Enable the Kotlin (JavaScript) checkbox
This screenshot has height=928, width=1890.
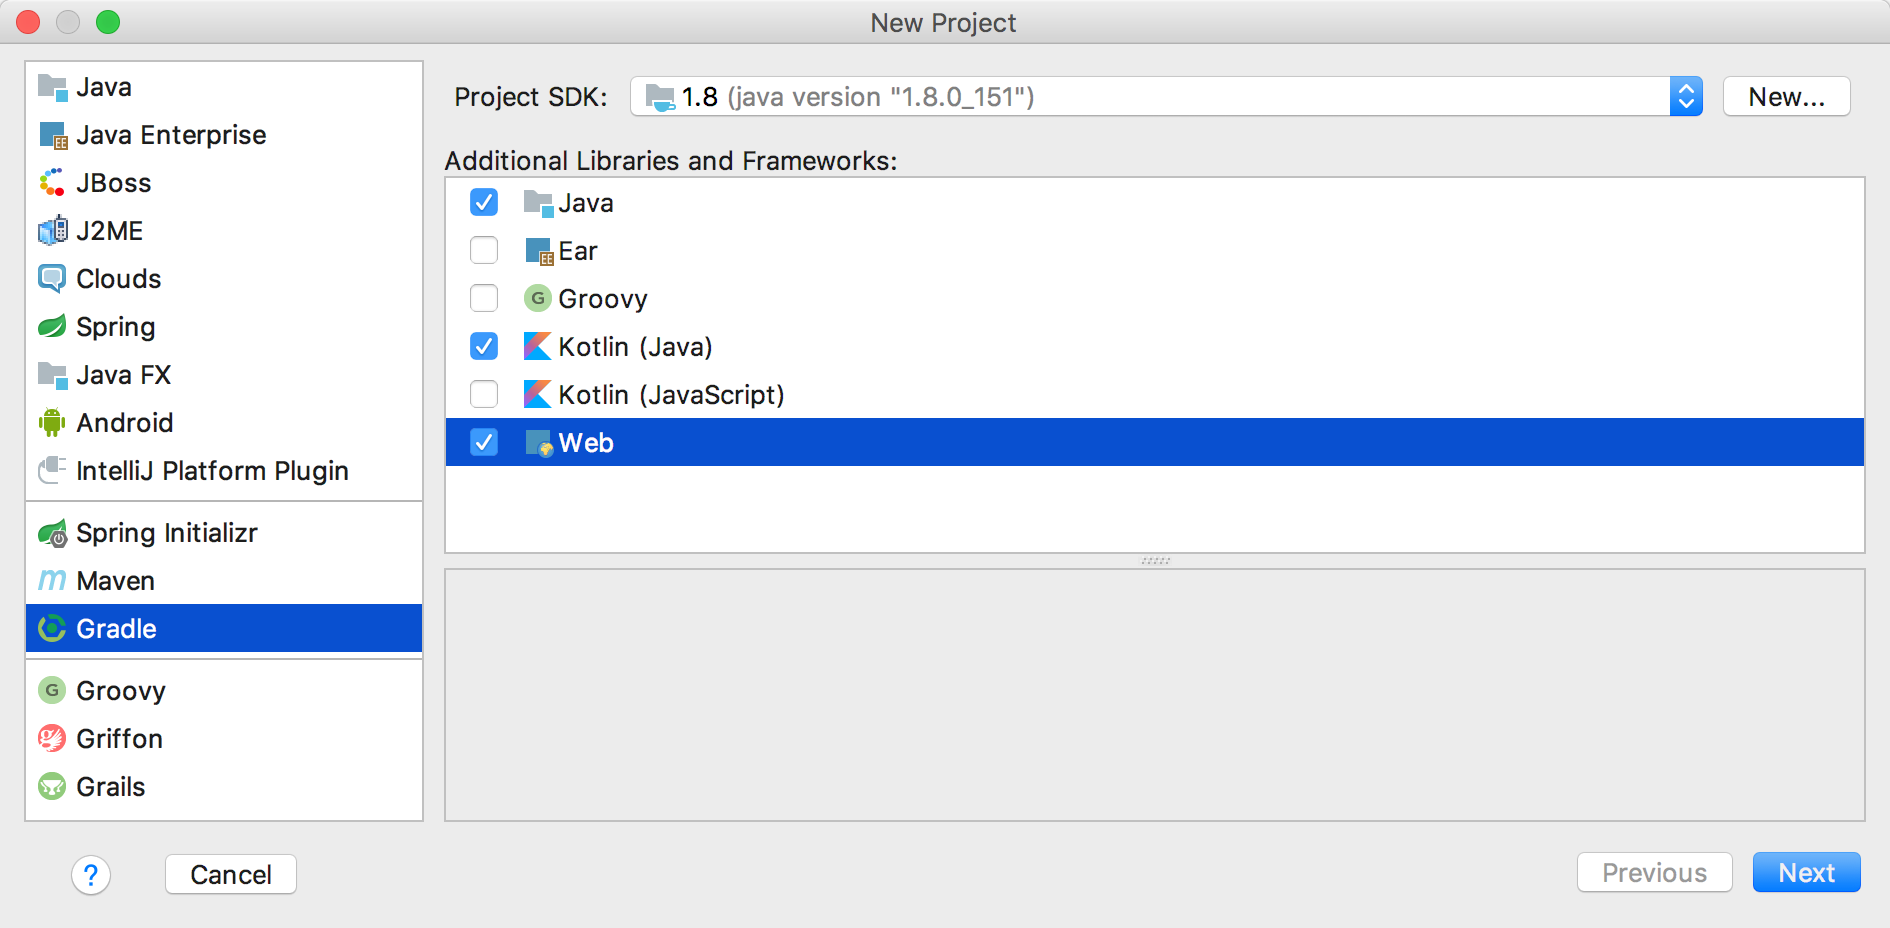pos(484,395)
